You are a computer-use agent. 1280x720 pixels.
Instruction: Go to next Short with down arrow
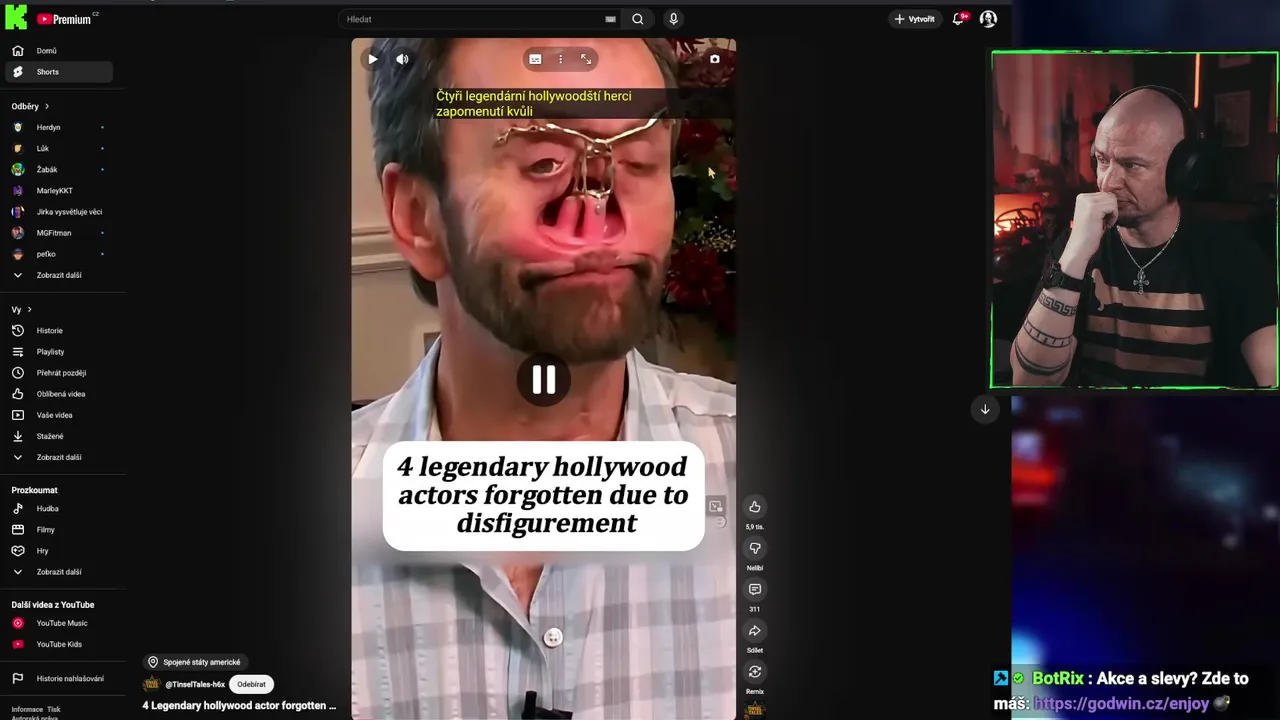click(985, 409)
